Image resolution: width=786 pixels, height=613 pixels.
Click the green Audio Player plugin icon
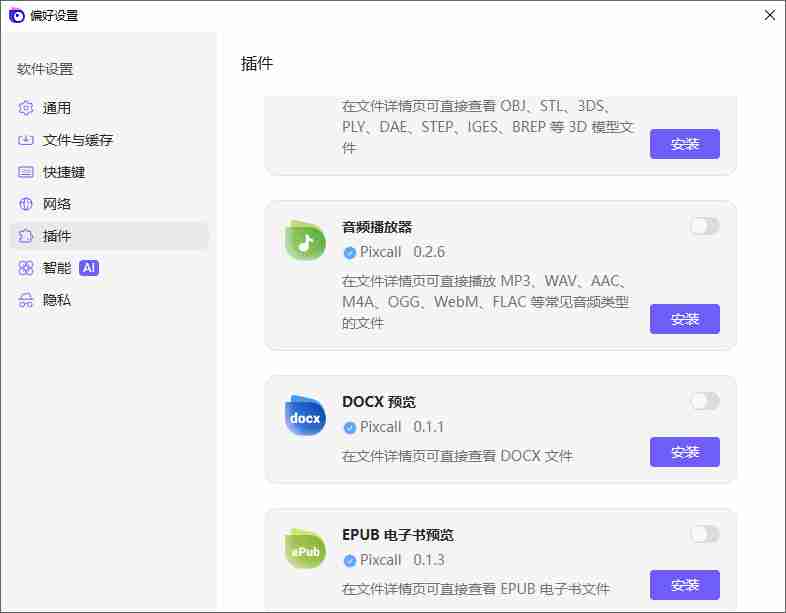305,241
